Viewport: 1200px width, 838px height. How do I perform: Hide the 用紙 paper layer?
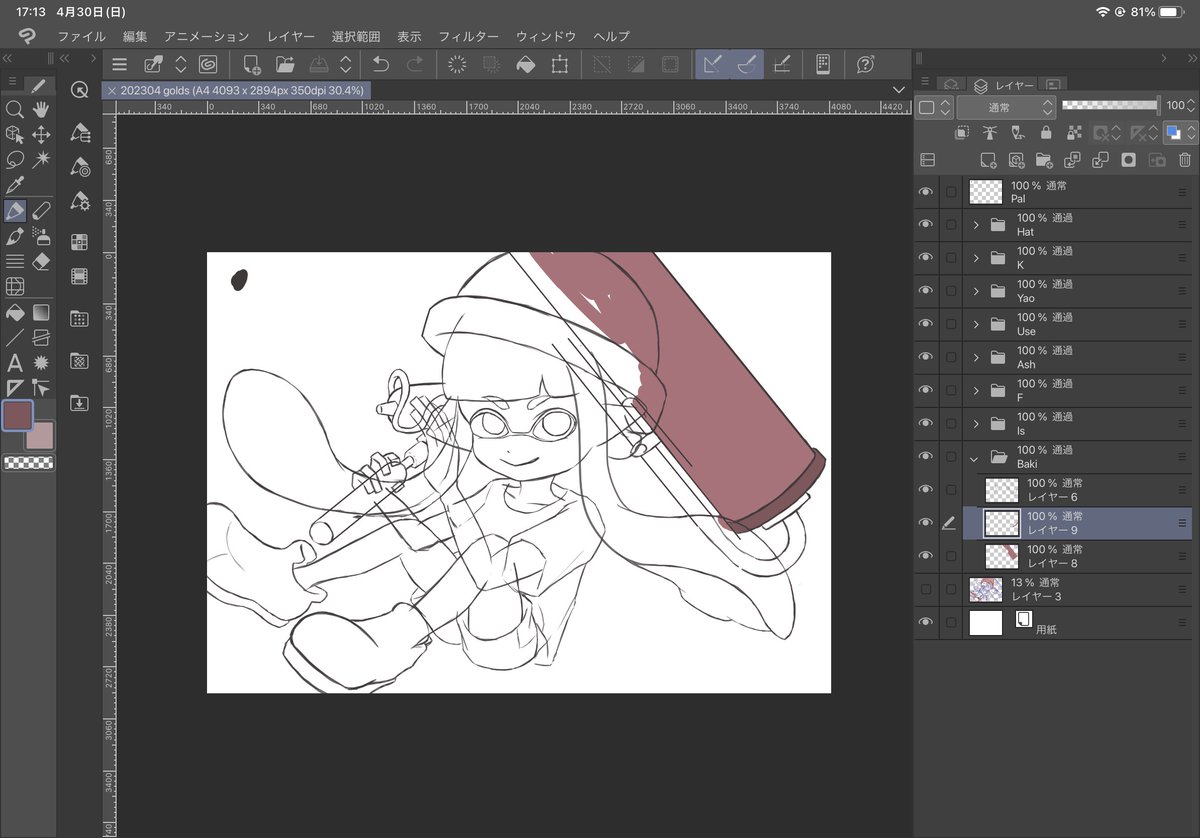(x=926, y=622)
